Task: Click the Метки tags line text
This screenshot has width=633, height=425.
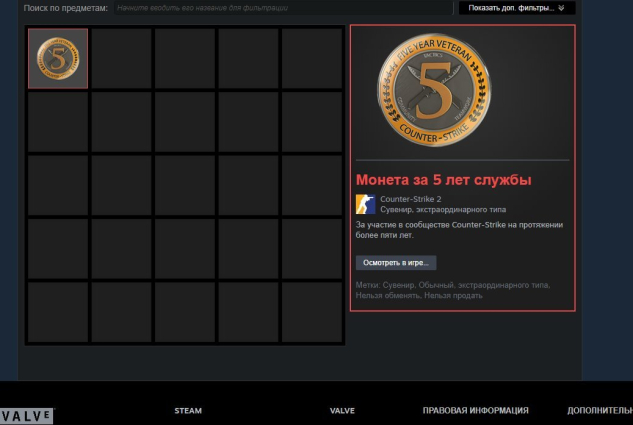Action: (x=453, y=290)
